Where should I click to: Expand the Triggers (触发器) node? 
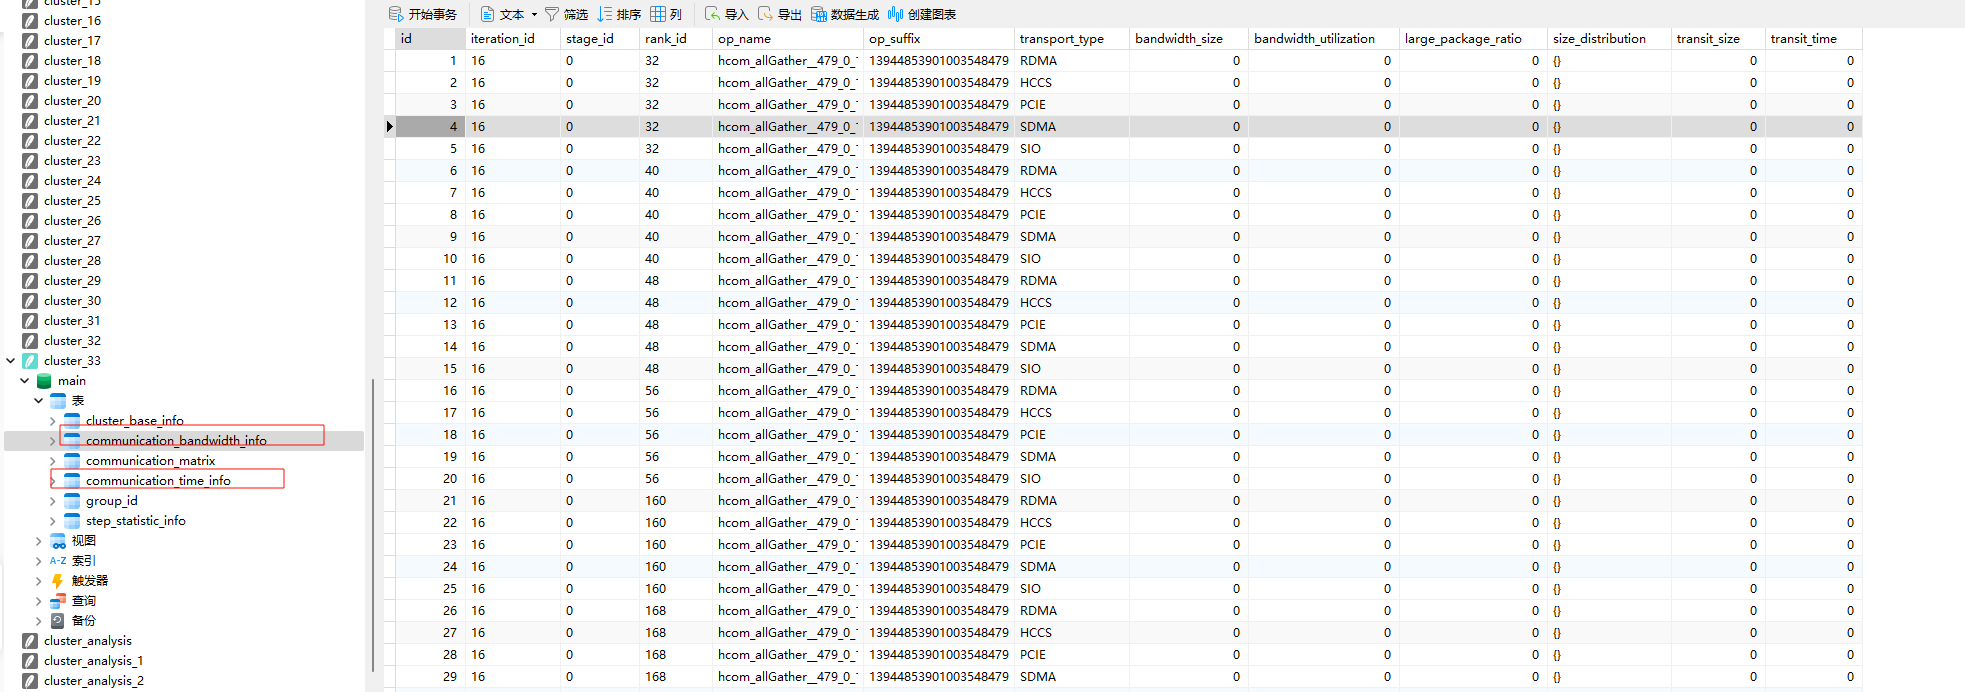(39, 581)
